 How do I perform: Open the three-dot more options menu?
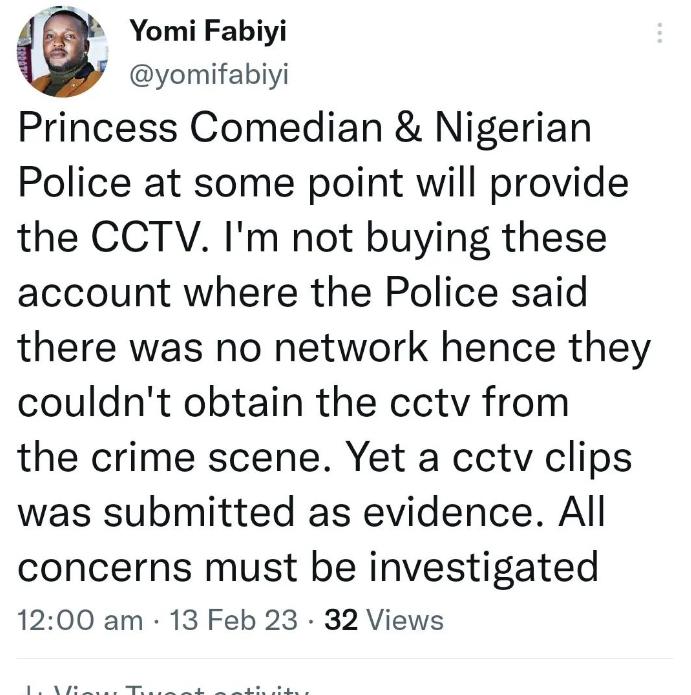[659, 33]
